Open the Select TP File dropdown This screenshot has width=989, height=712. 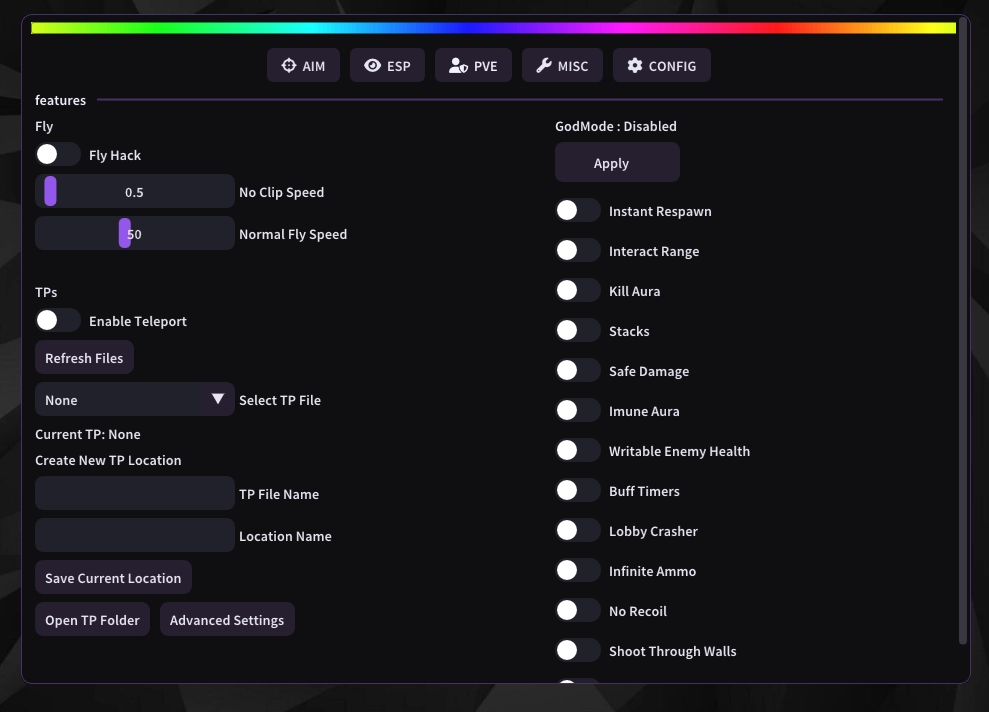click(134, 399)
